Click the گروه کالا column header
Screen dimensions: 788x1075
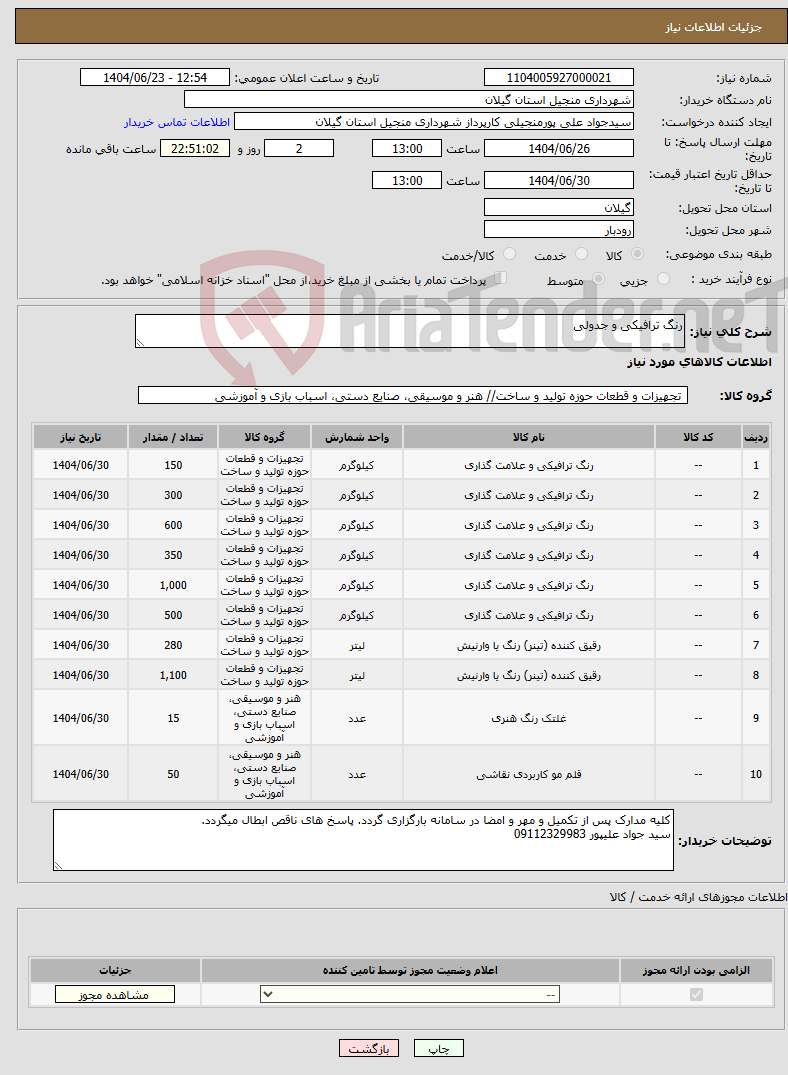pos(264,437)
